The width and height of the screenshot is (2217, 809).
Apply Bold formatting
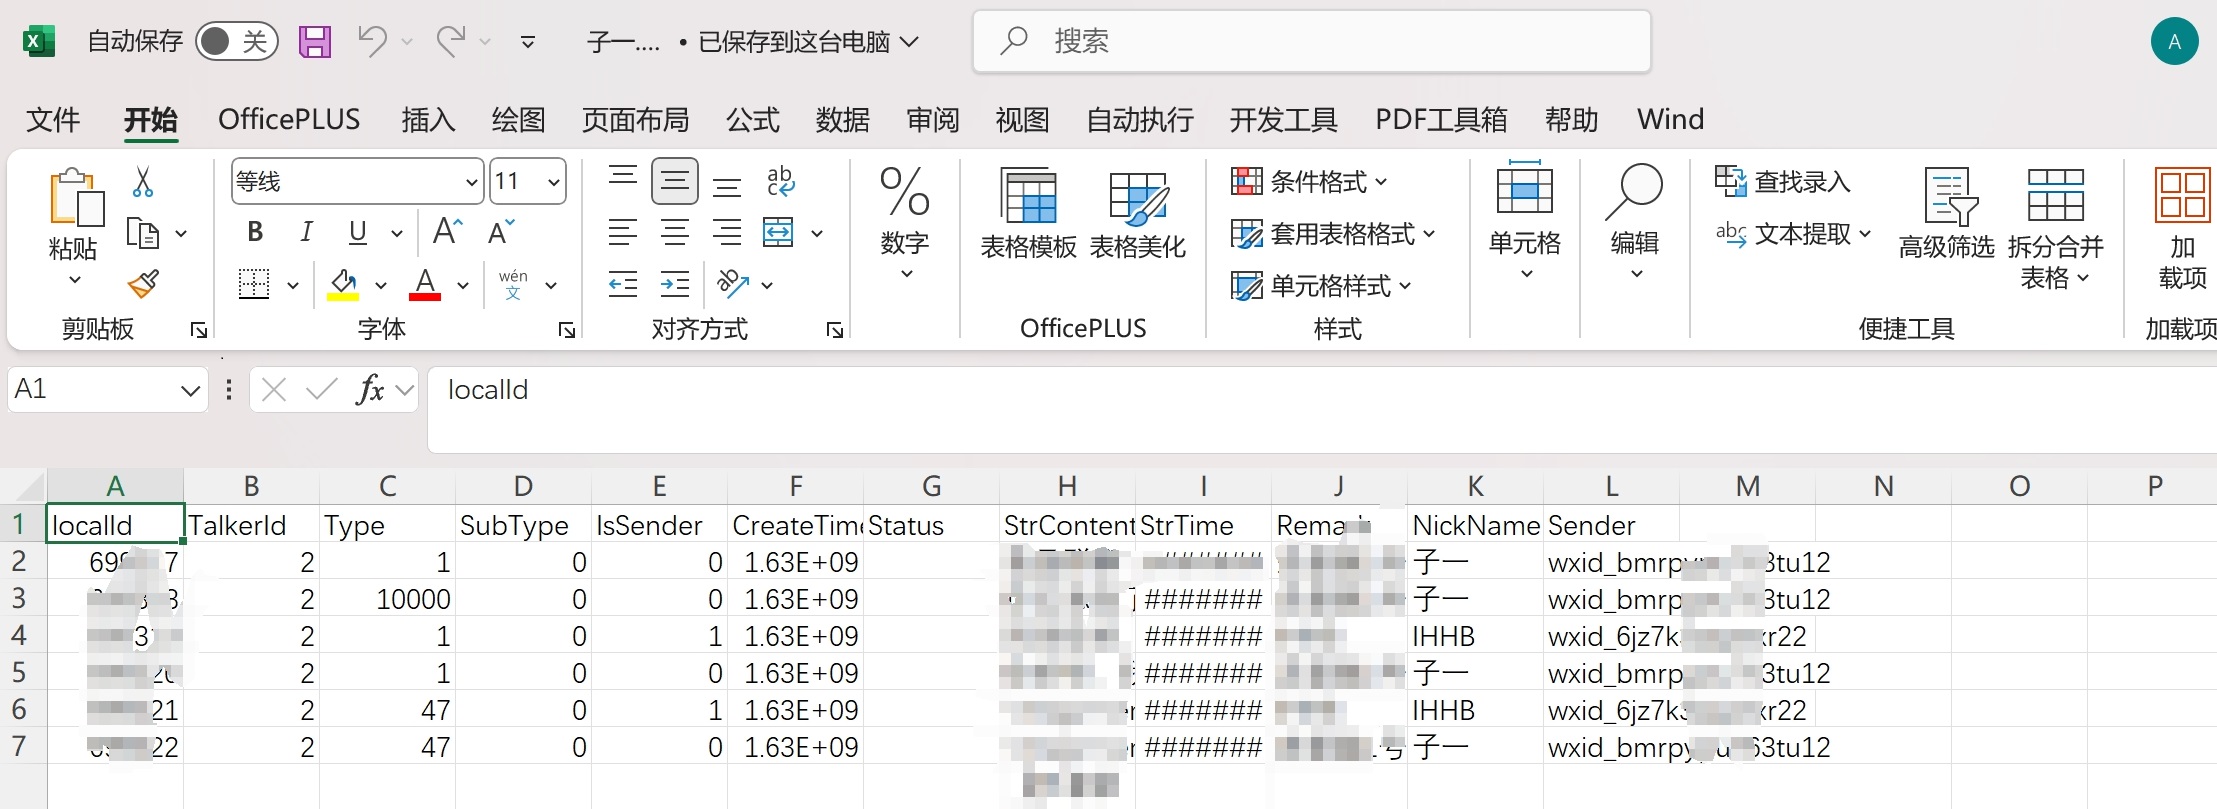255,233
